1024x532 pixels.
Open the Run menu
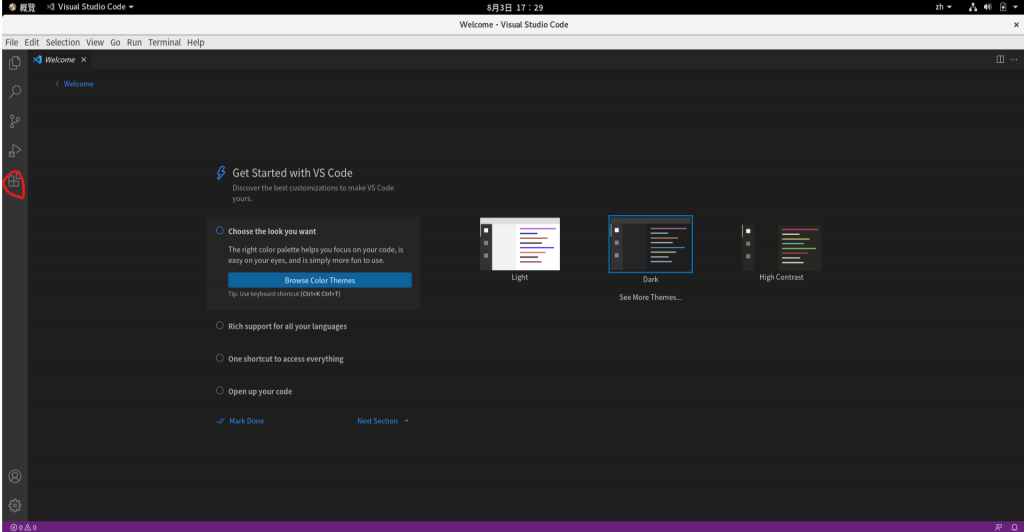point(134,42)
